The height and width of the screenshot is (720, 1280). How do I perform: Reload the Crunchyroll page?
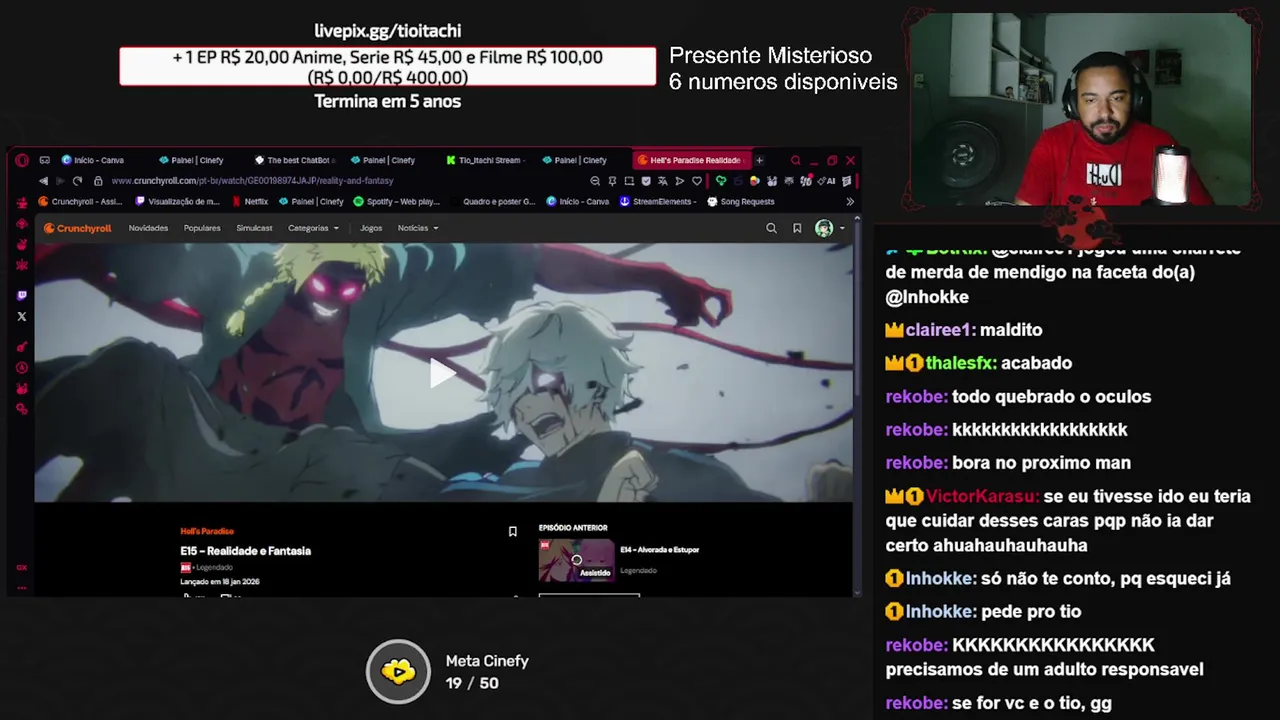pos(77,181)
